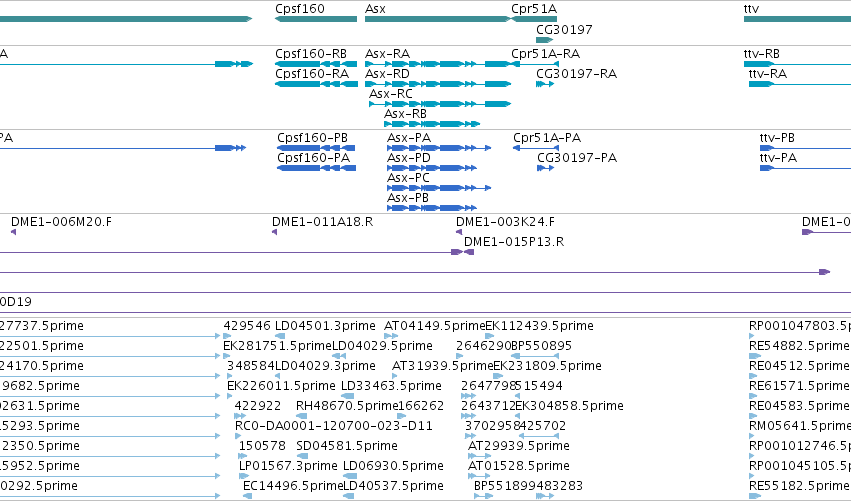Click the ttv gene label
This screenshot has height=501, width=851.
[751, 9]
